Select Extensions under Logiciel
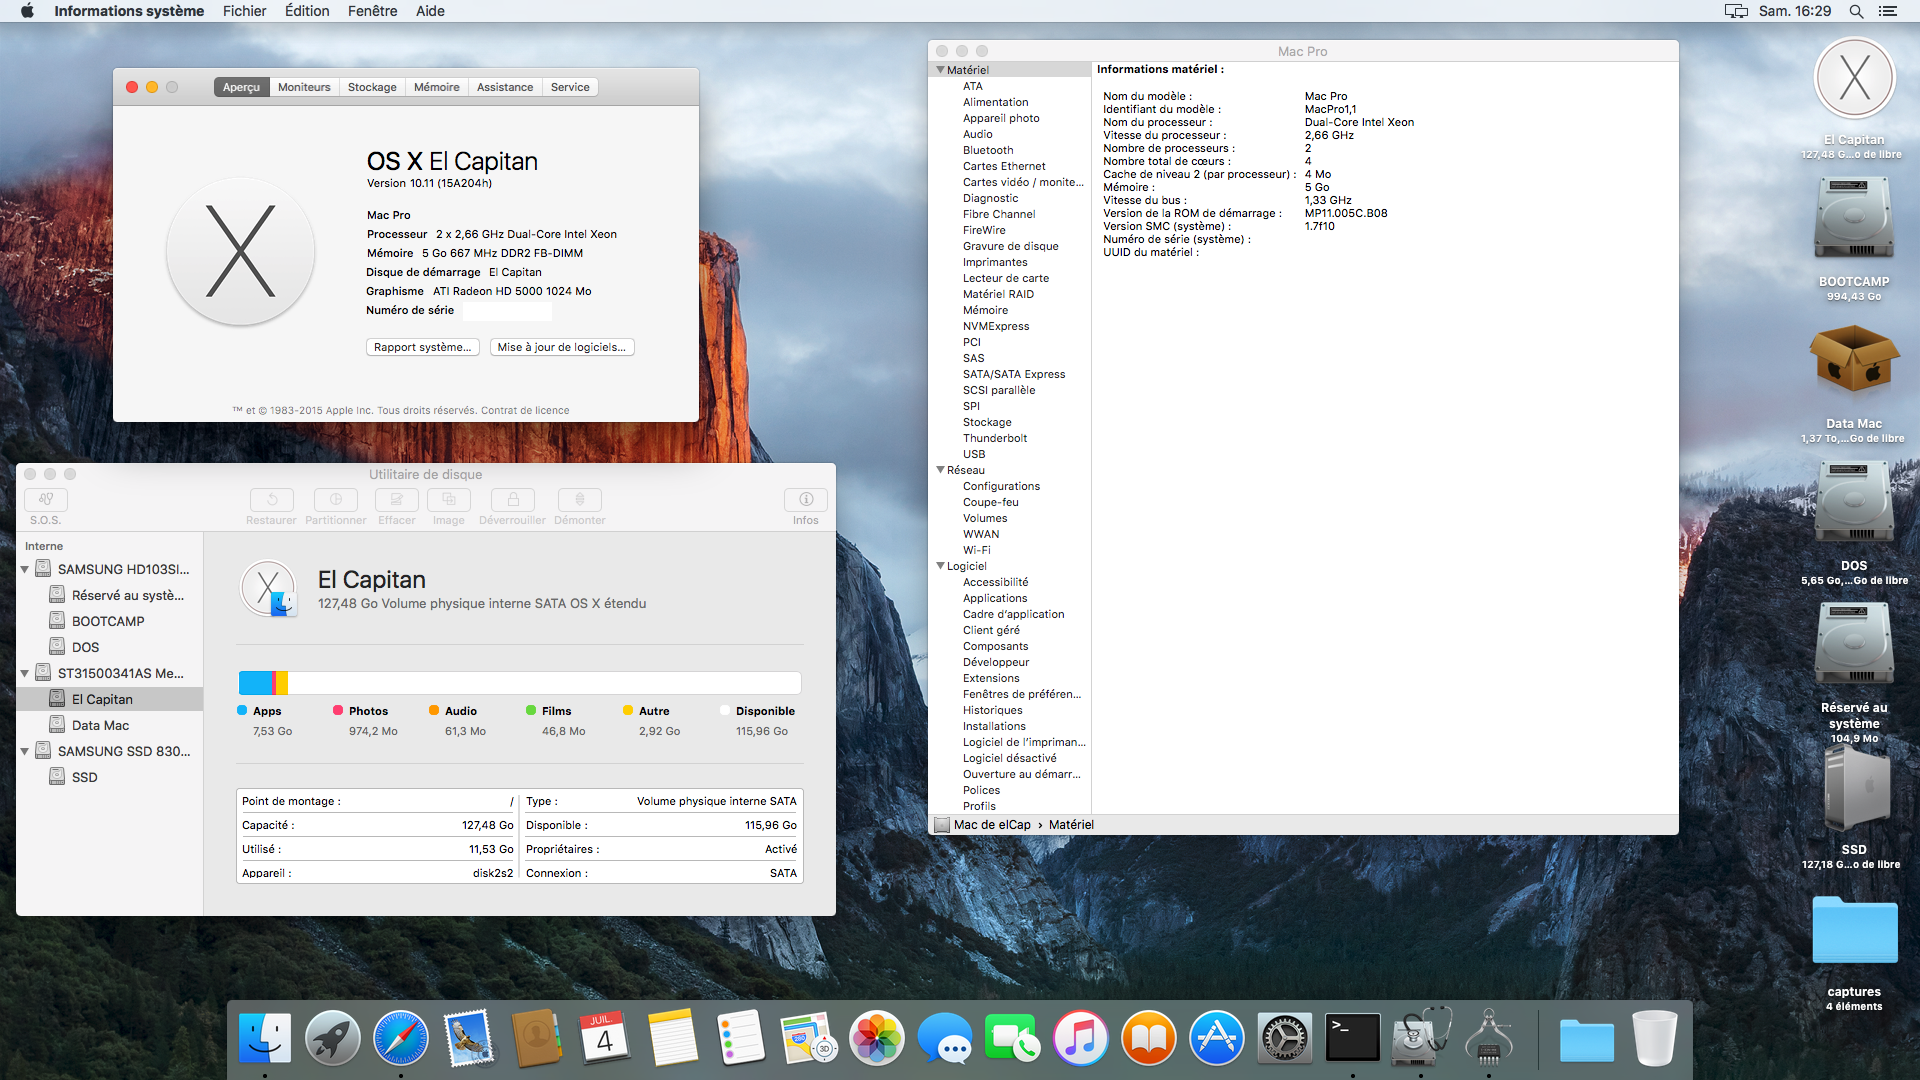The image size is (1920, 1080). (991, 678)
